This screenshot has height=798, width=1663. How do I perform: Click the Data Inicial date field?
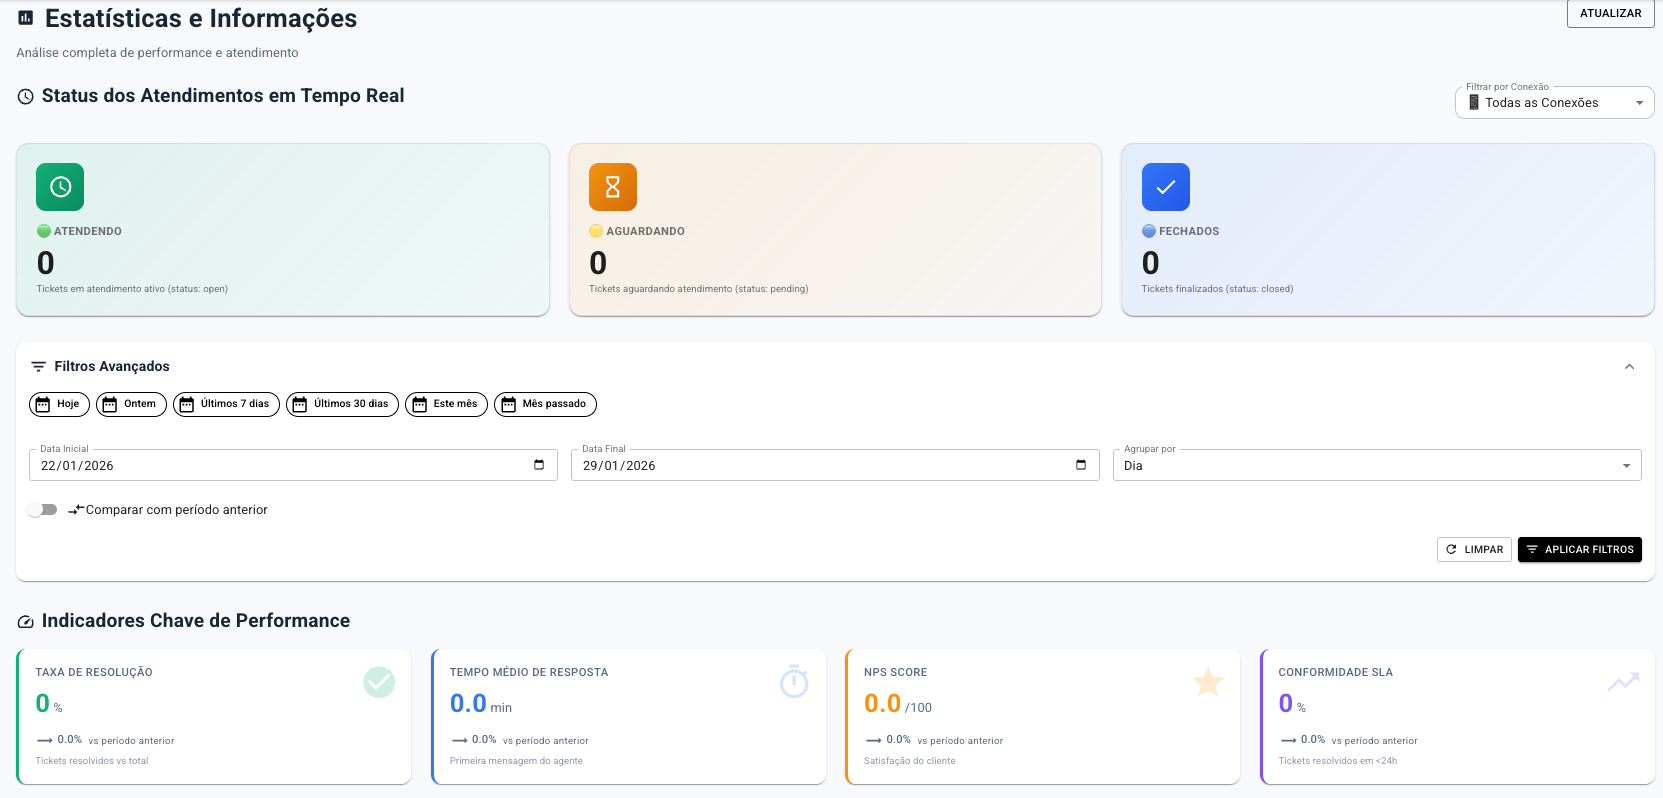[x=293, y=465]
